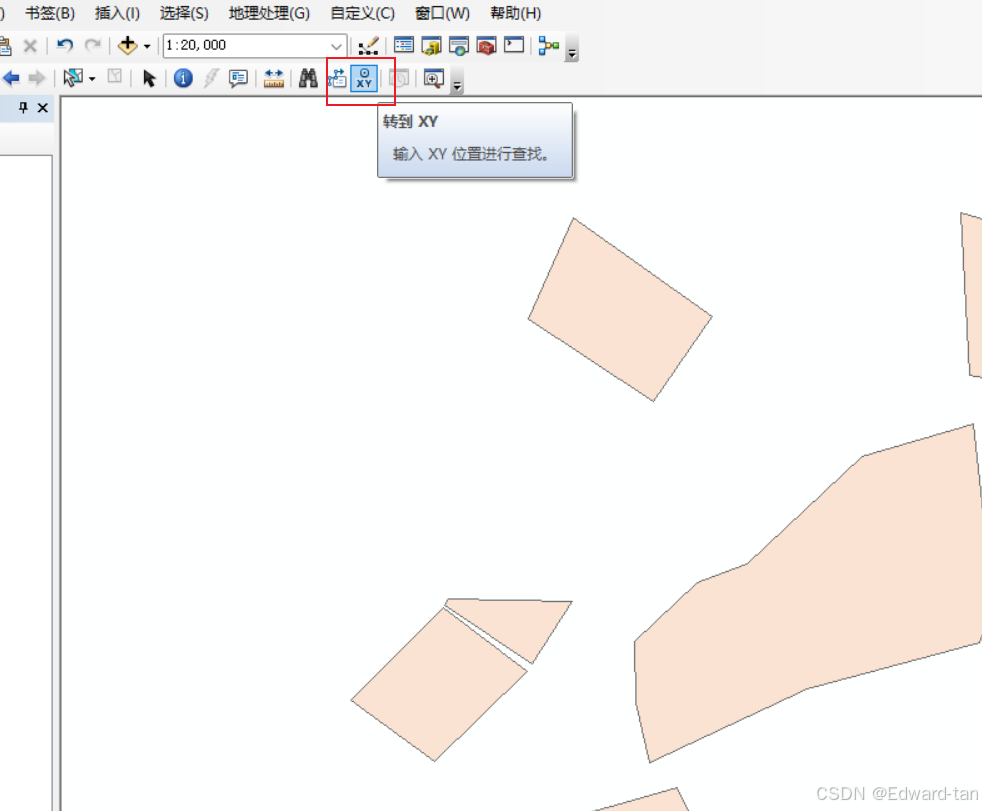Viewport: 982px width, 811px height.
Task: Open the Catalog window
Action: tap(431, 45)
